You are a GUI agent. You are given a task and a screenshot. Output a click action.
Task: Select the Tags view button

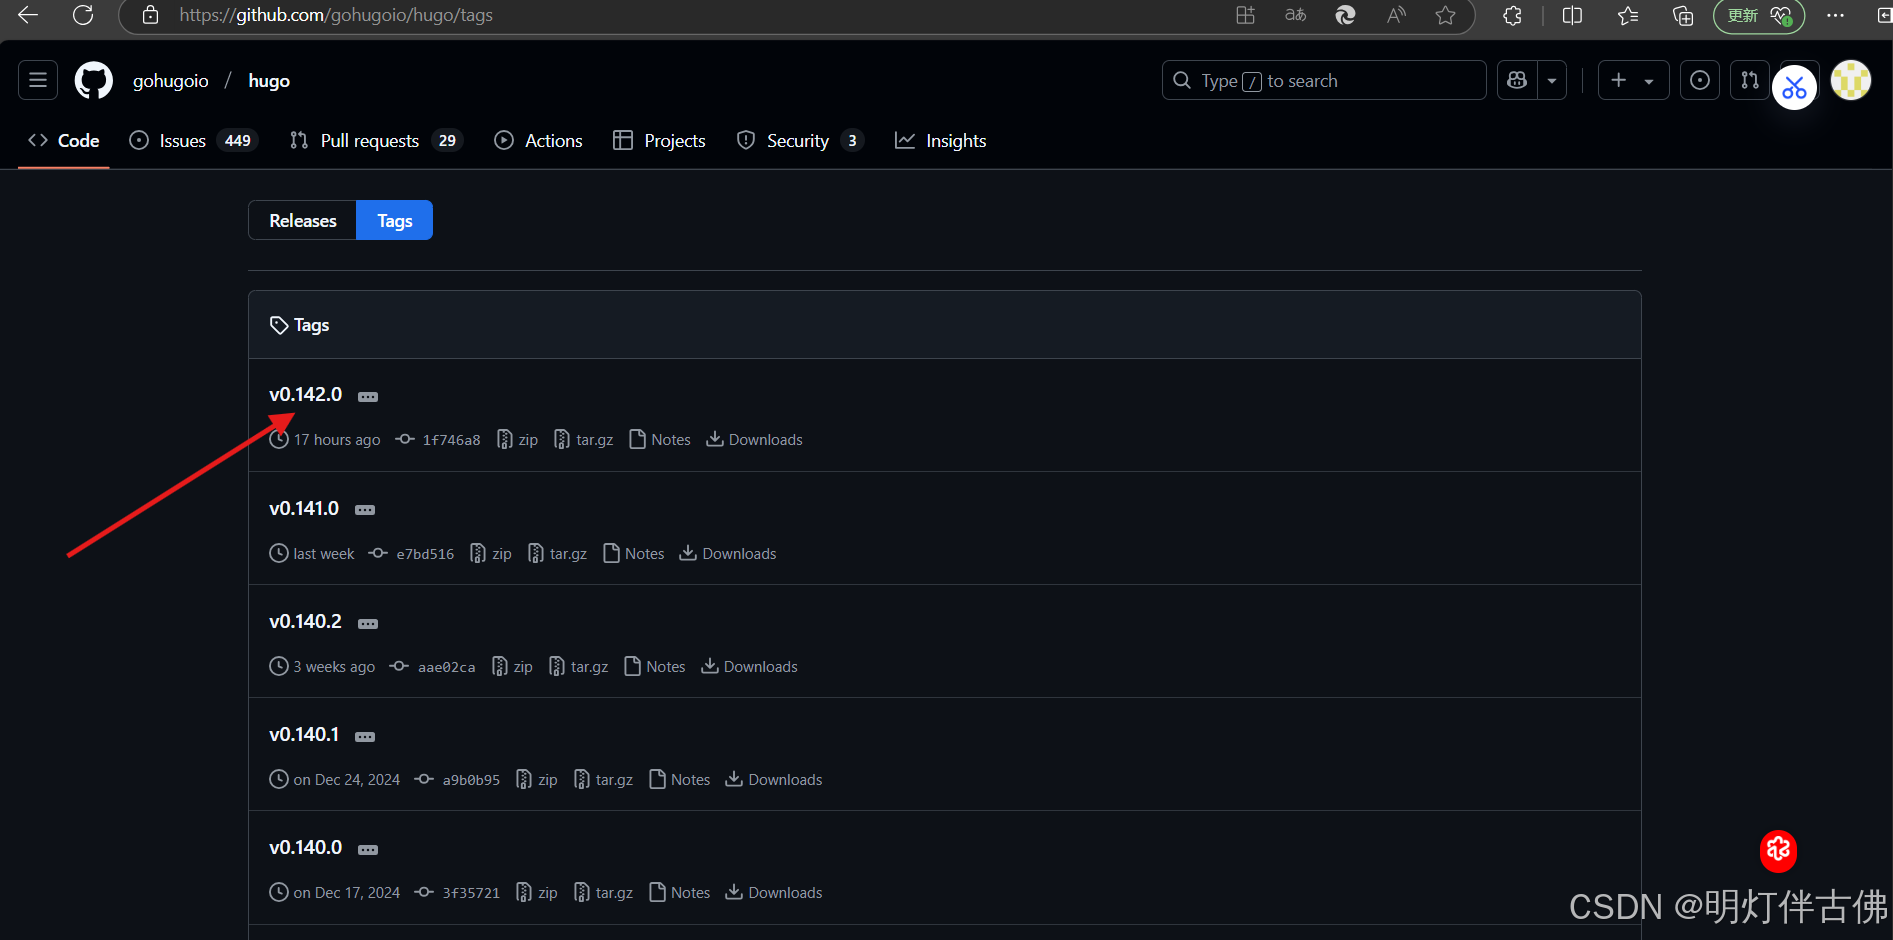(394, 220)
